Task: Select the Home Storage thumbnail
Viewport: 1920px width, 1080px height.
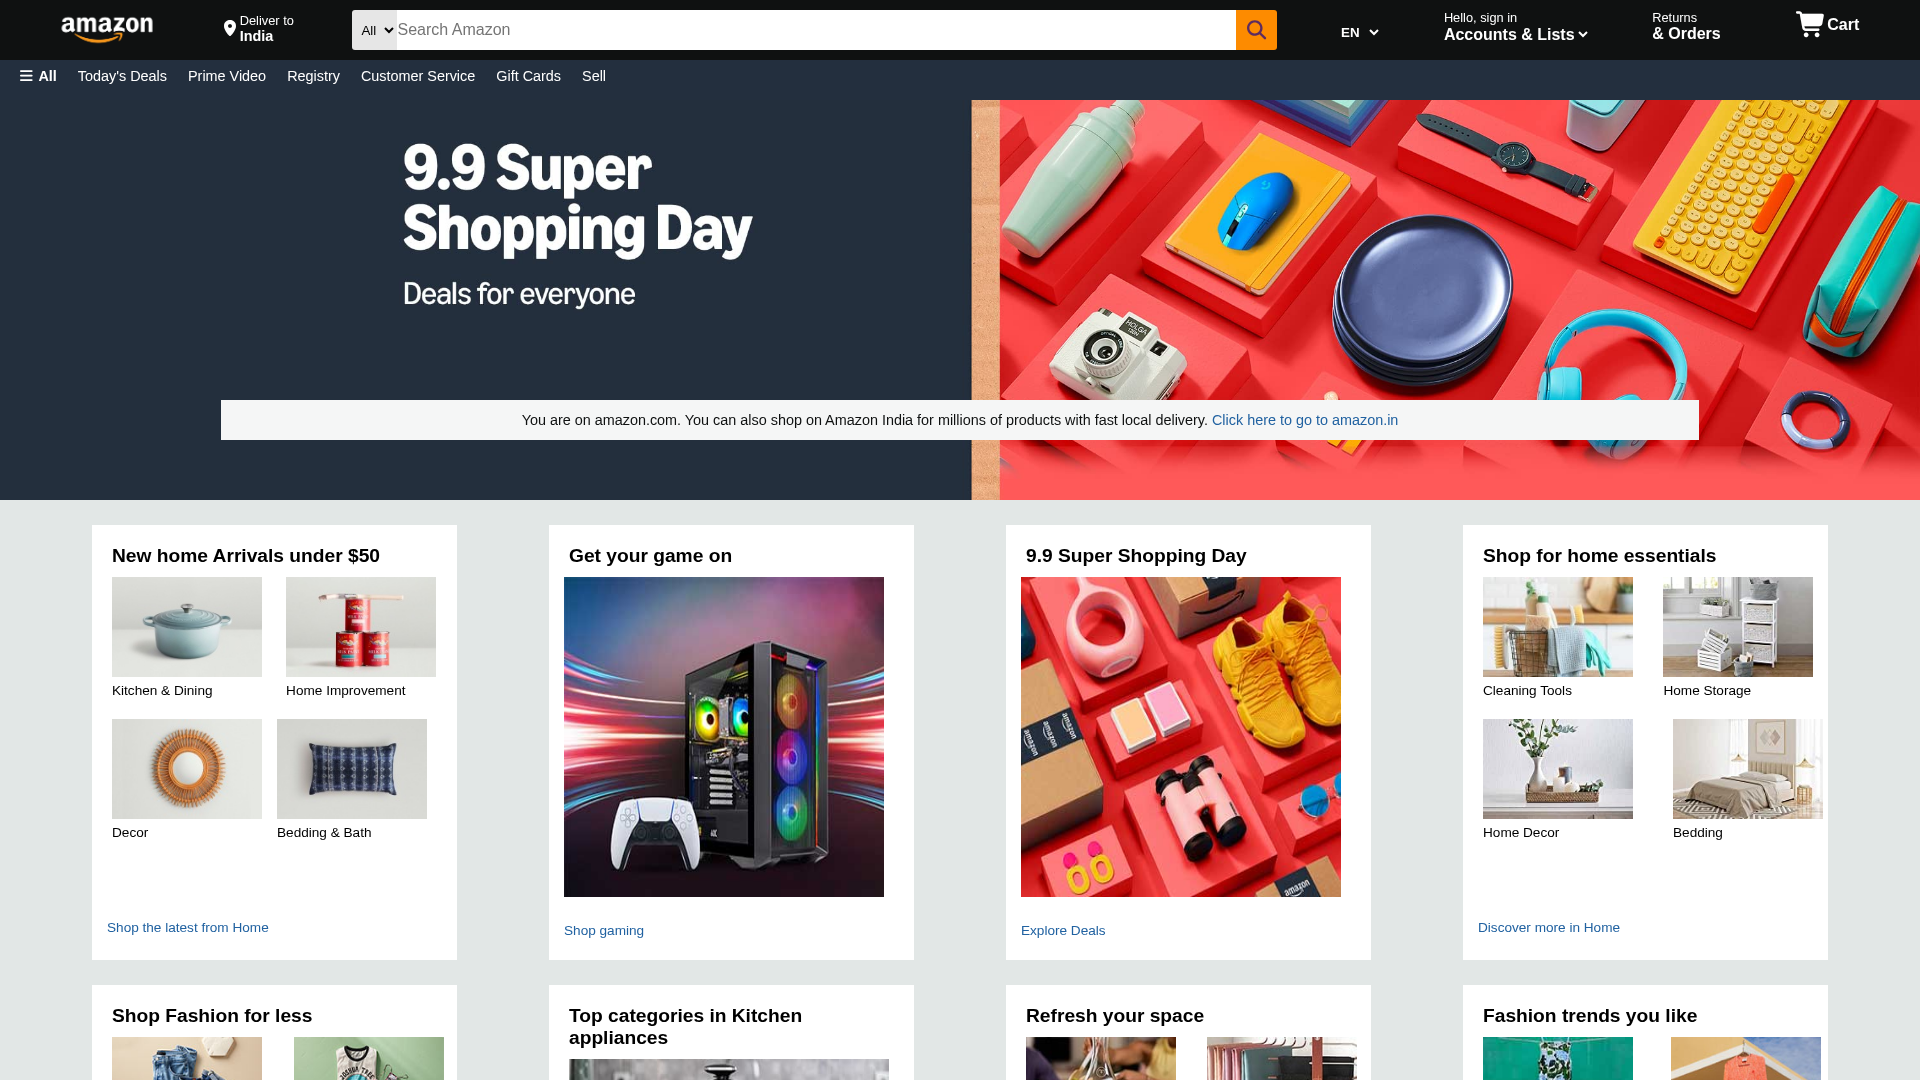Action: (1738, 627)
